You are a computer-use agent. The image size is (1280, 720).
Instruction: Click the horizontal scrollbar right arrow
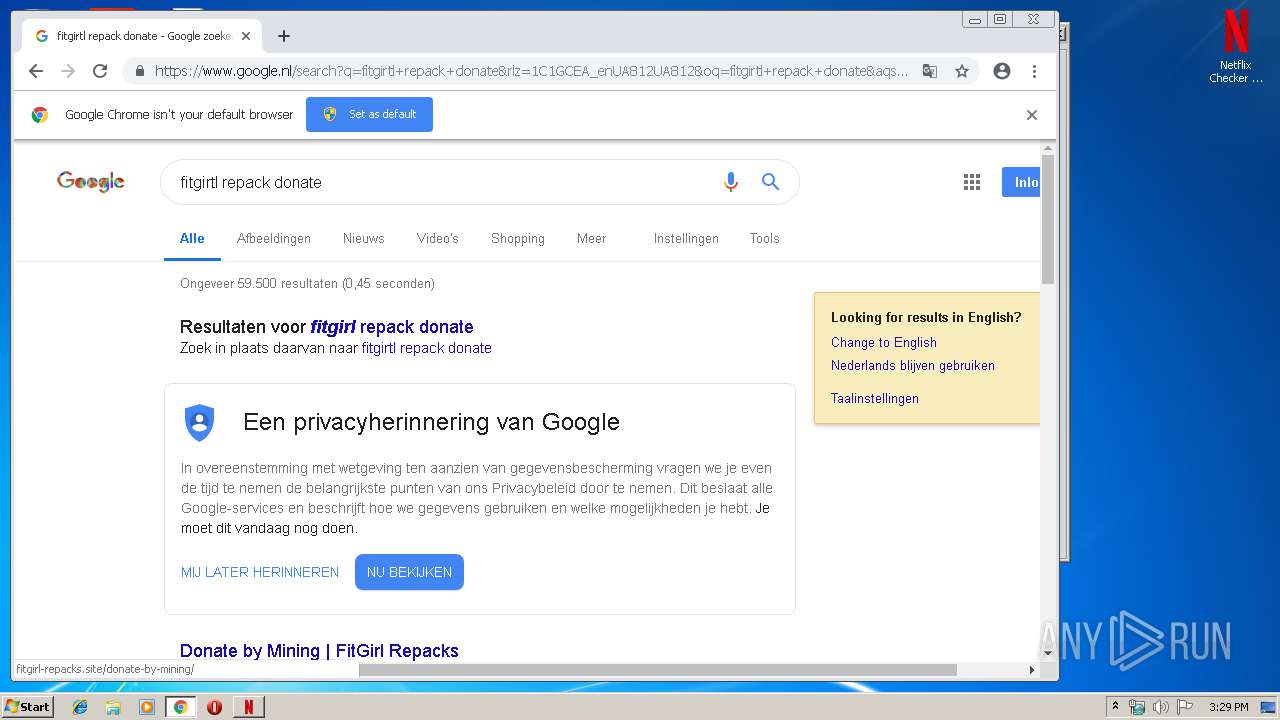click(1032, 669)
